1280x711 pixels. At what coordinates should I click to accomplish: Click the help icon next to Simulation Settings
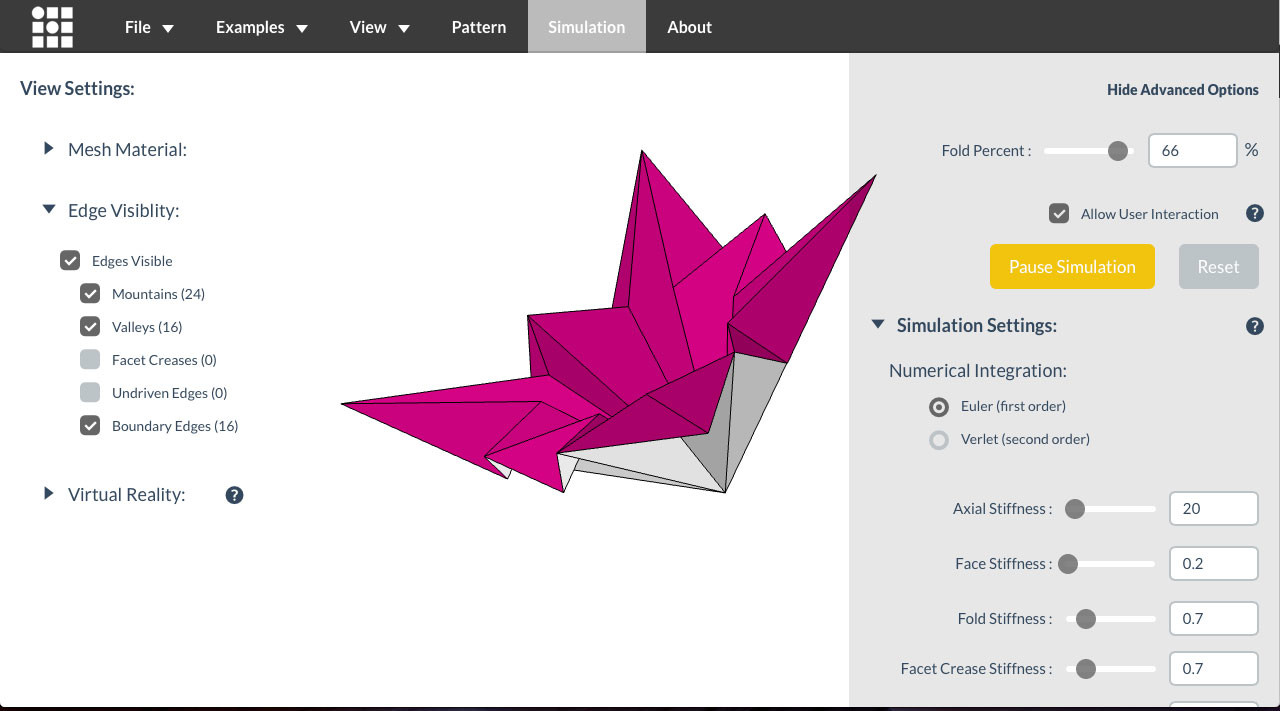coord(1254,325)
